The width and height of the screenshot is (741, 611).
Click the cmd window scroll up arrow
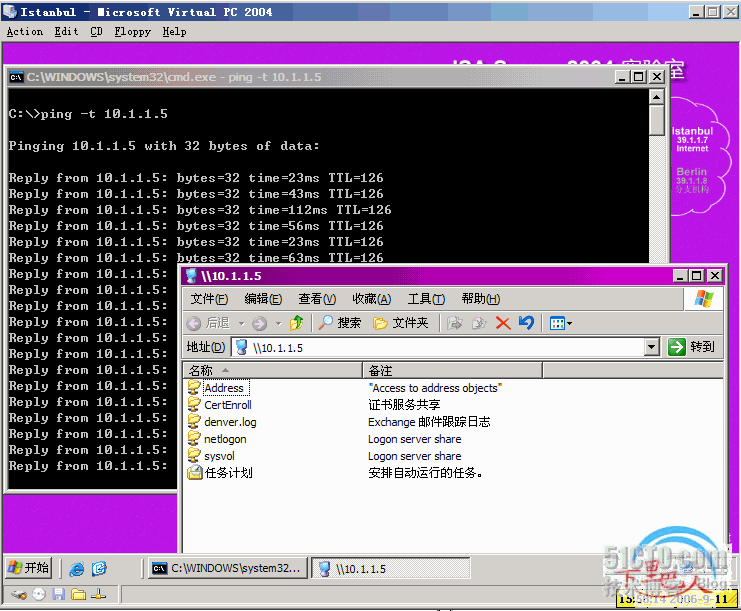coord(656,97)
